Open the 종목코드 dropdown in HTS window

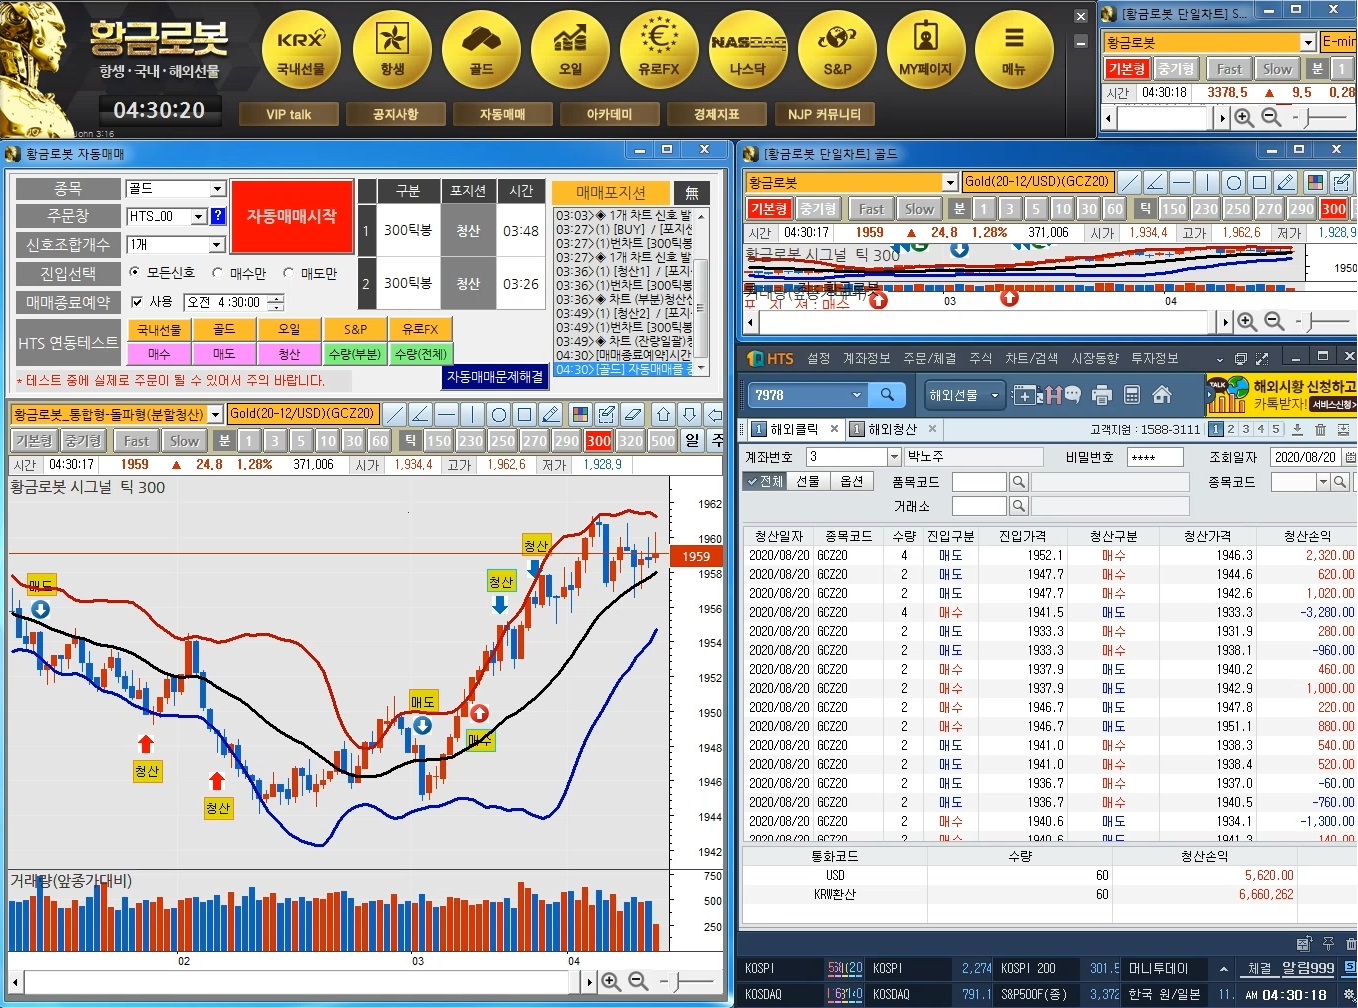coord(1323,482)
